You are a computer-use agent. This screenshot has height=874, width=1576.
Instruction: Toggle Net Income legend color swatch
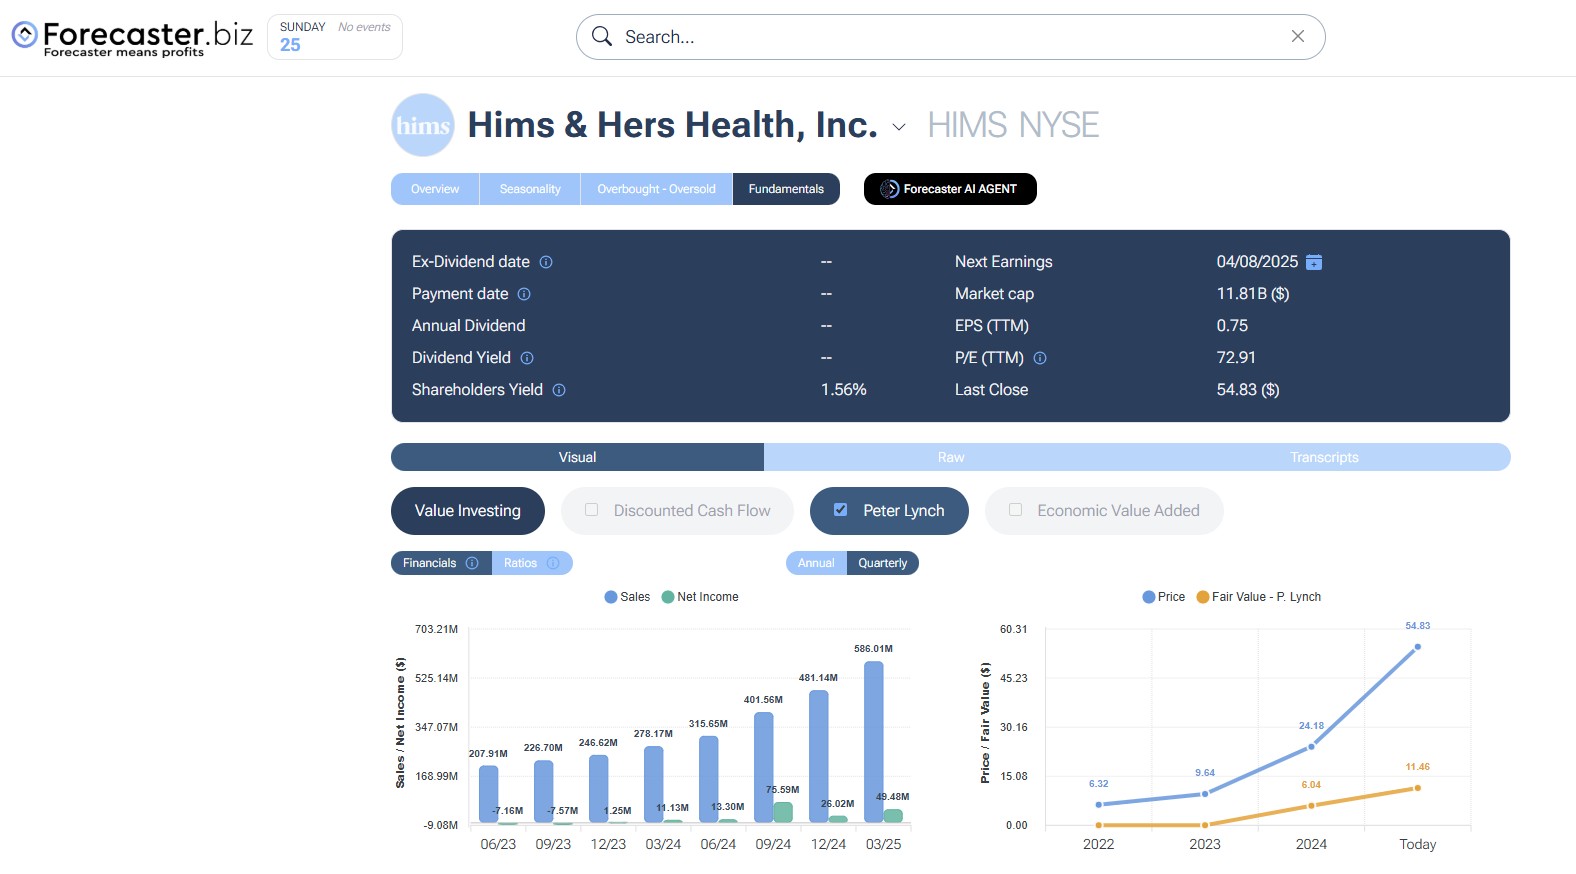pyautogui.click(x=668, y=597)
